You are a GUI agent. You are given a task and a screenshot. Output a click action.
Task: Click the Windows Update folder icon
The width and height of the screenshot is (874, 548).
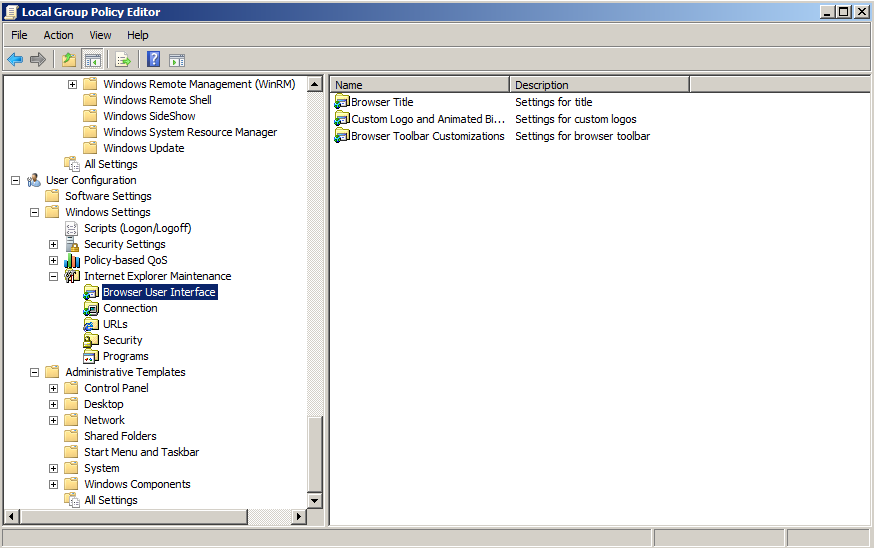(90, 148)
